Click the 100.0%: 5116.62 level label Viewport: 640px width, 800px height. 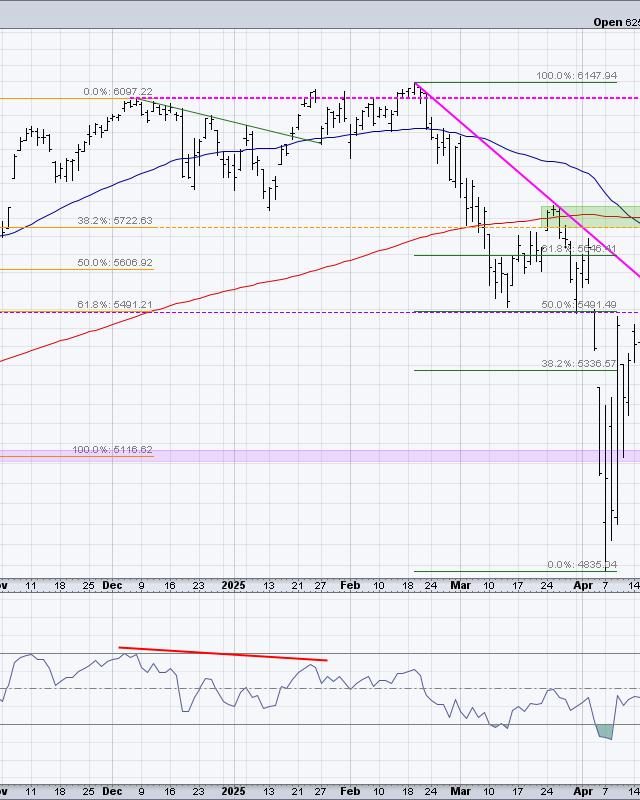112,450
